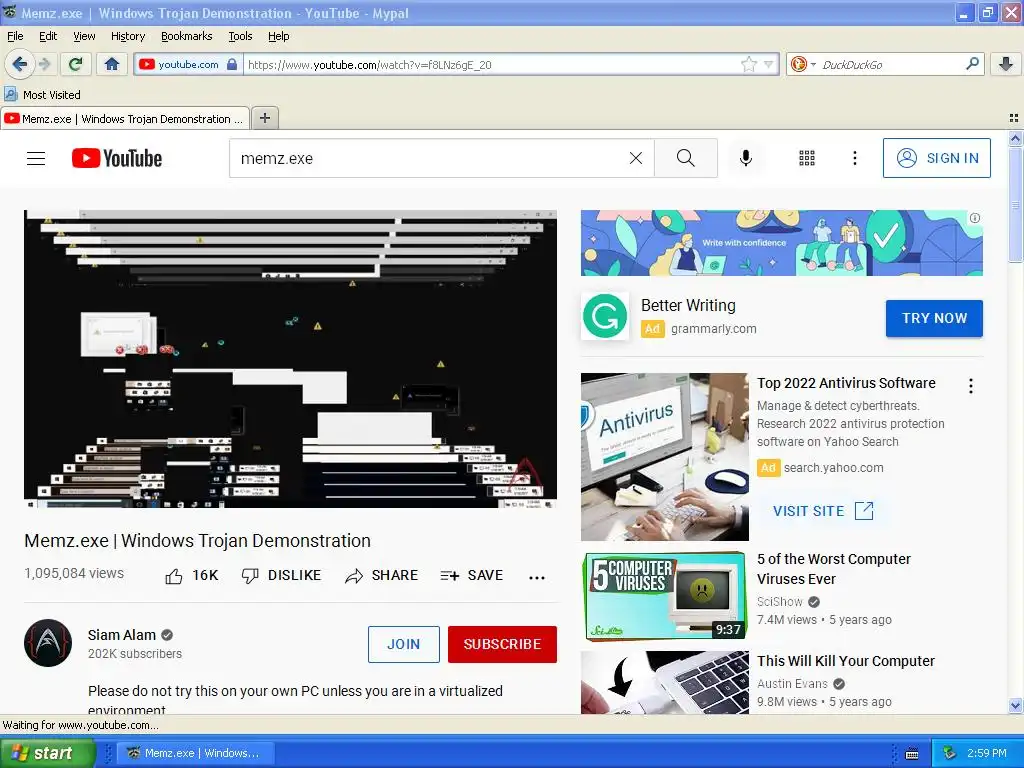Click the page scrollbar down arrow
The width and height of the screenshot is (1024, 768).
click(x=1015, y=705)
